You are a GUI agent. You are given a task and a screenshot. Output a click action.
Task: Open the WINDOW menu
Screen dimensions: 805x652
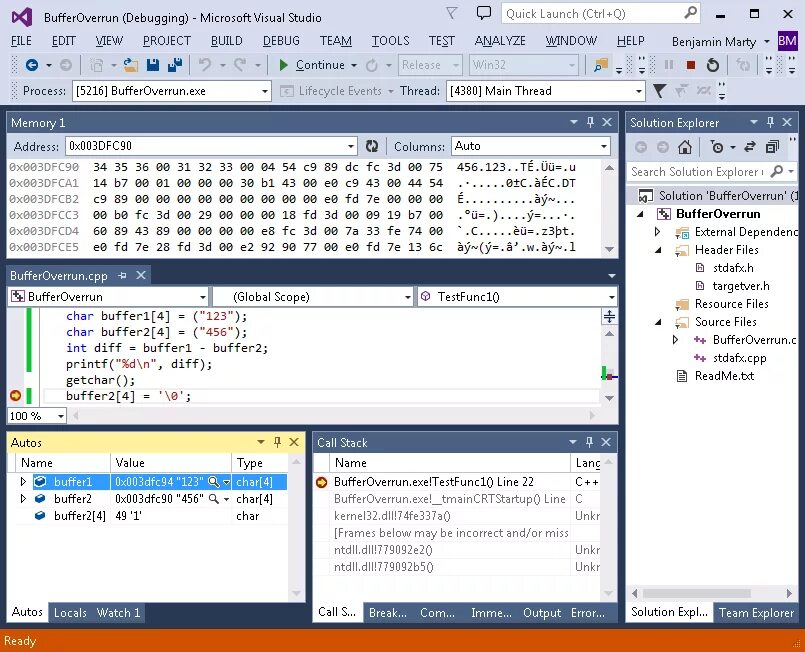[x=571, y=41]
